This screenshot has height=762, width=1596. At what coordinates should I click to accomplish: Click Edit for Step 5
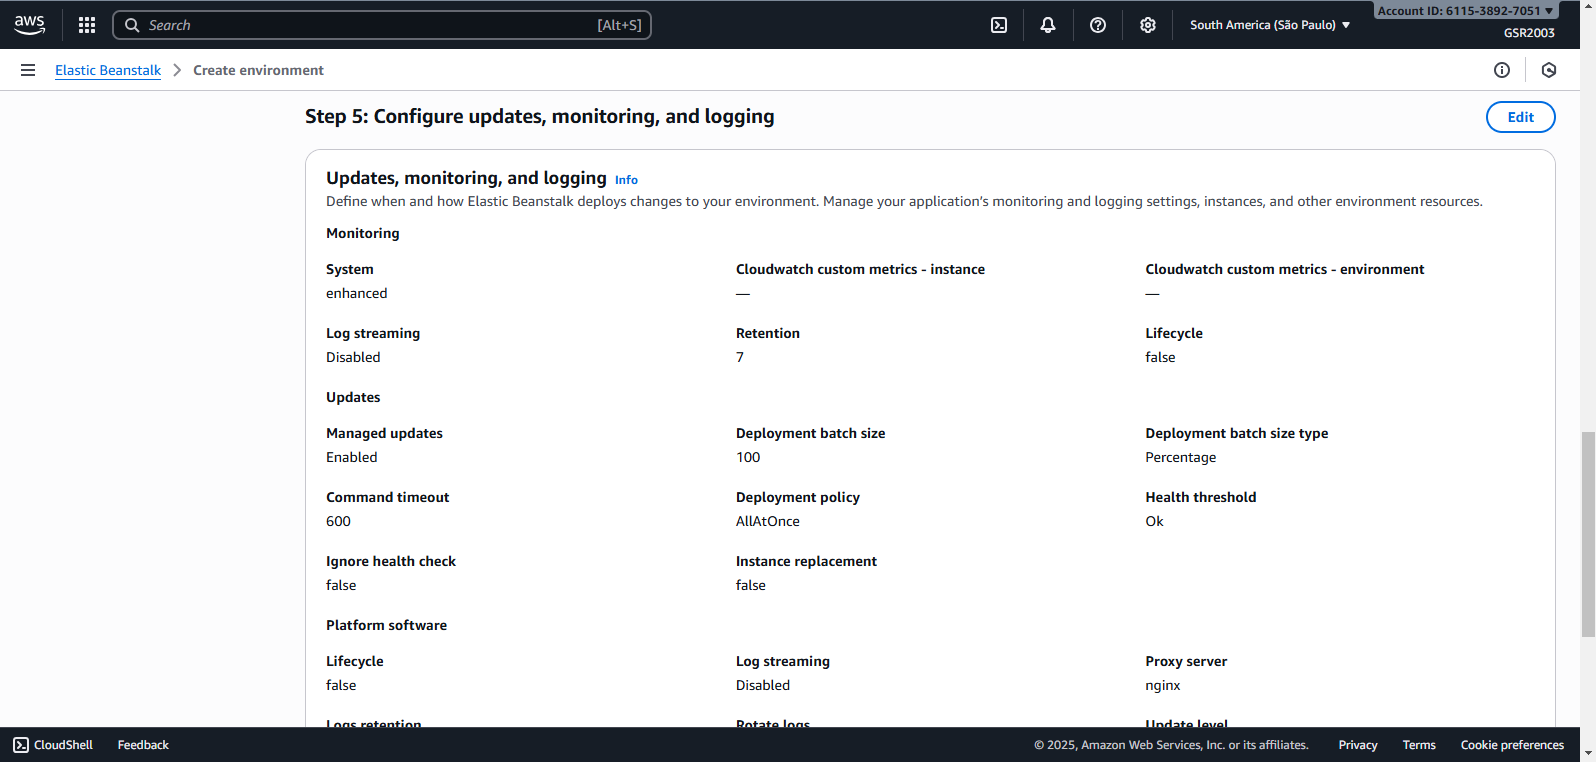tap(1520, 117)
